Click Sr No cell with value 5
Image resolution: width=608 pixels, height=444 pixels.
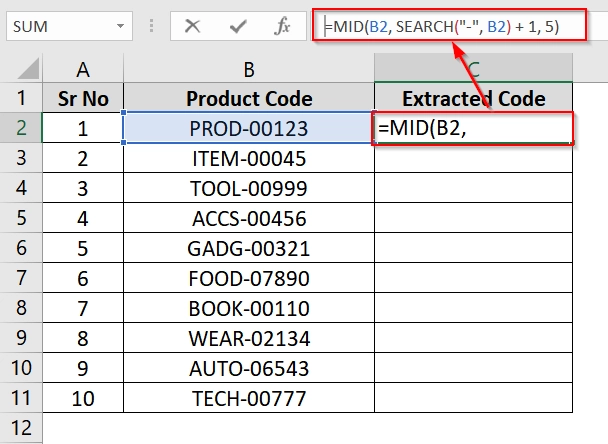(83, 248)
